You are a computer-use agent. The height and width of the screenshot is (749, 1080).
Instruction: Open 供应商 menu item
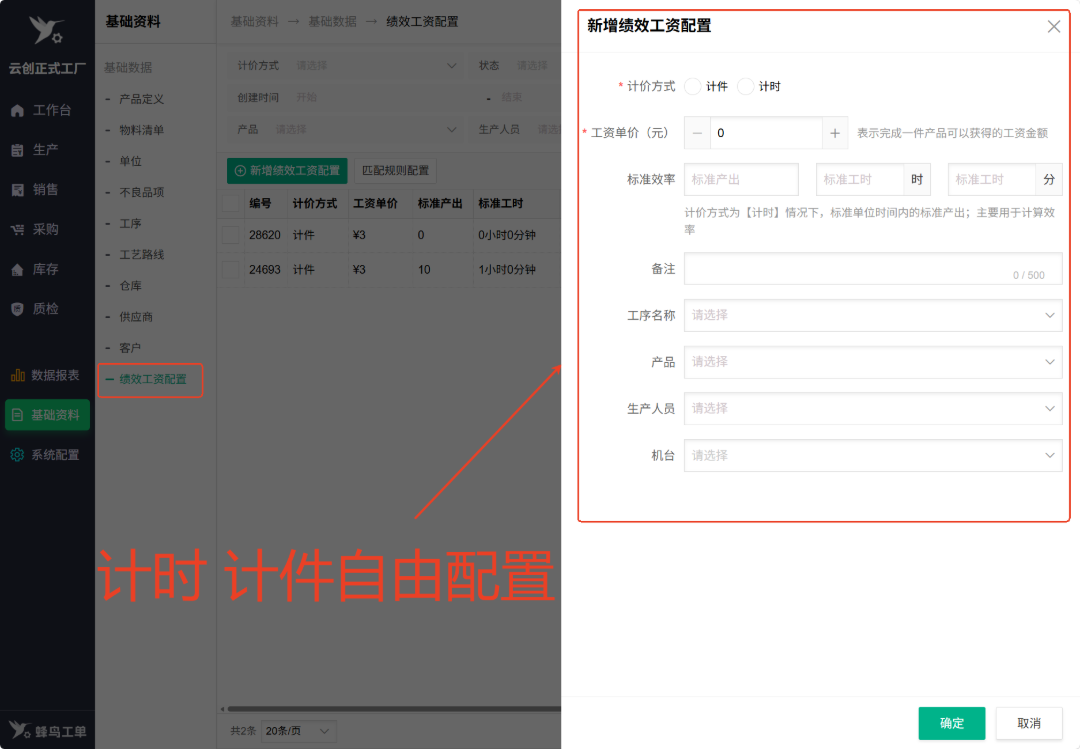tap(136, 317)
